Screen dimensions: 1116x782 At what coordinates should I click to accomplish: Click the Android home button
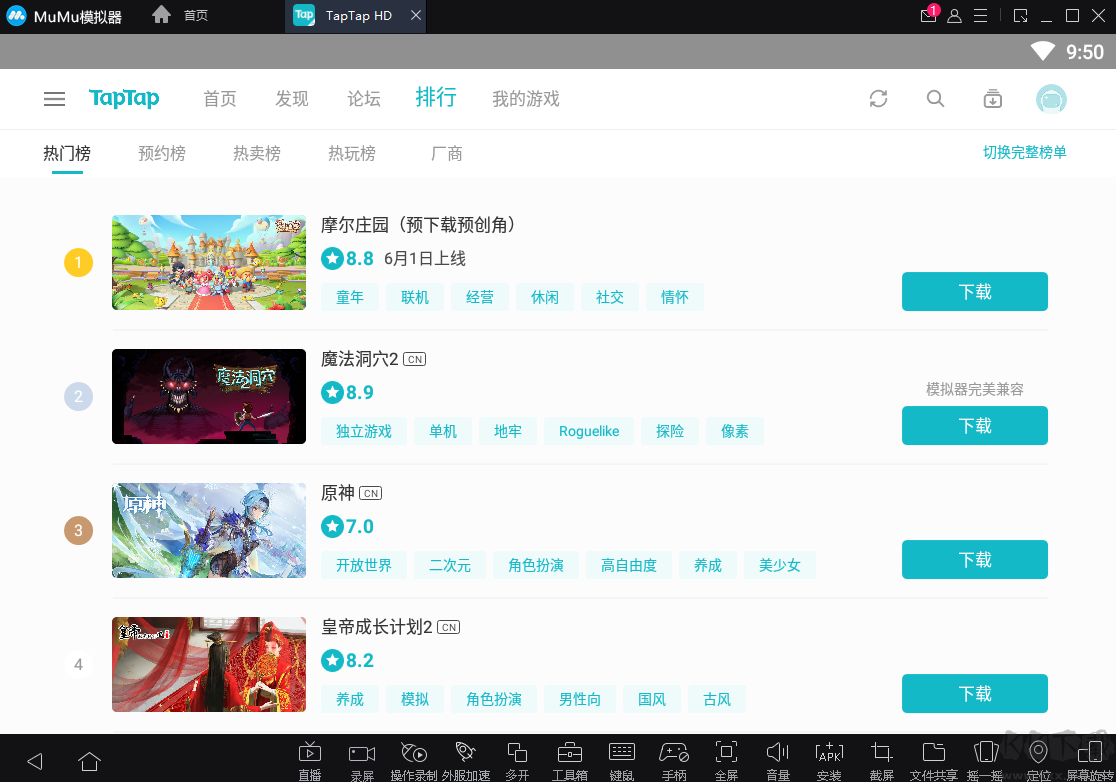click(89, 761)
